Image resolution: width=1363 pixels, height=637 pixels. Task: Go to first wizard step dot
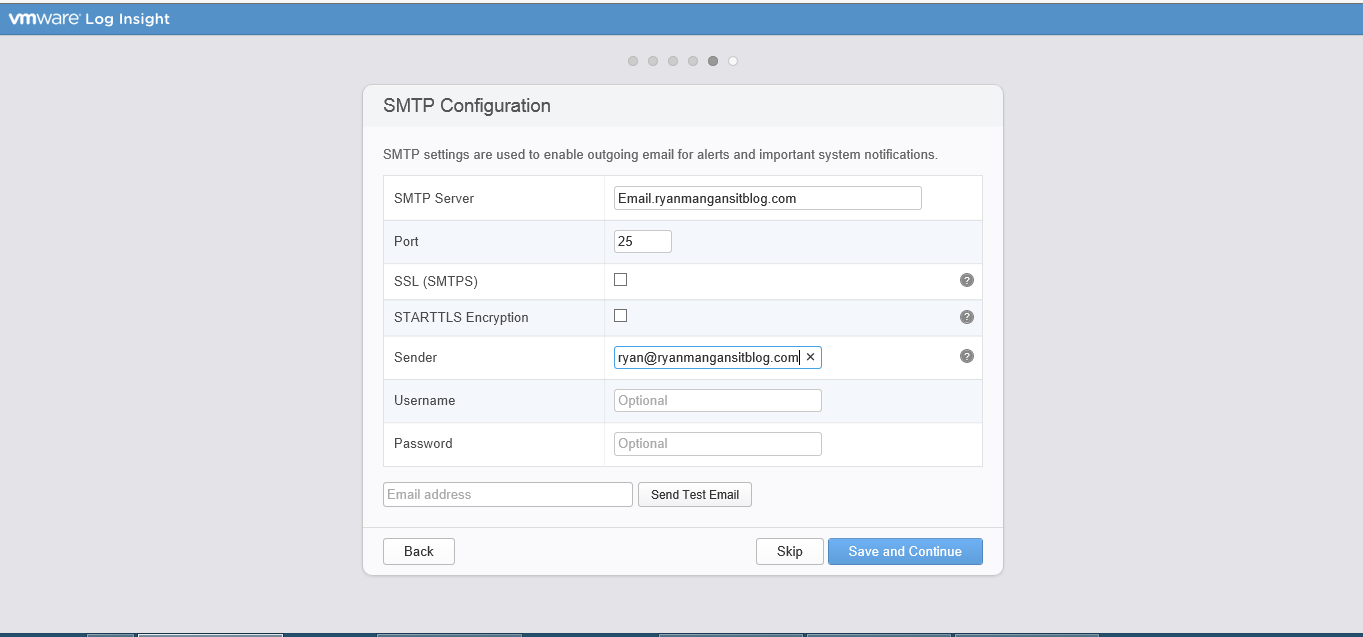click(633, 61)
